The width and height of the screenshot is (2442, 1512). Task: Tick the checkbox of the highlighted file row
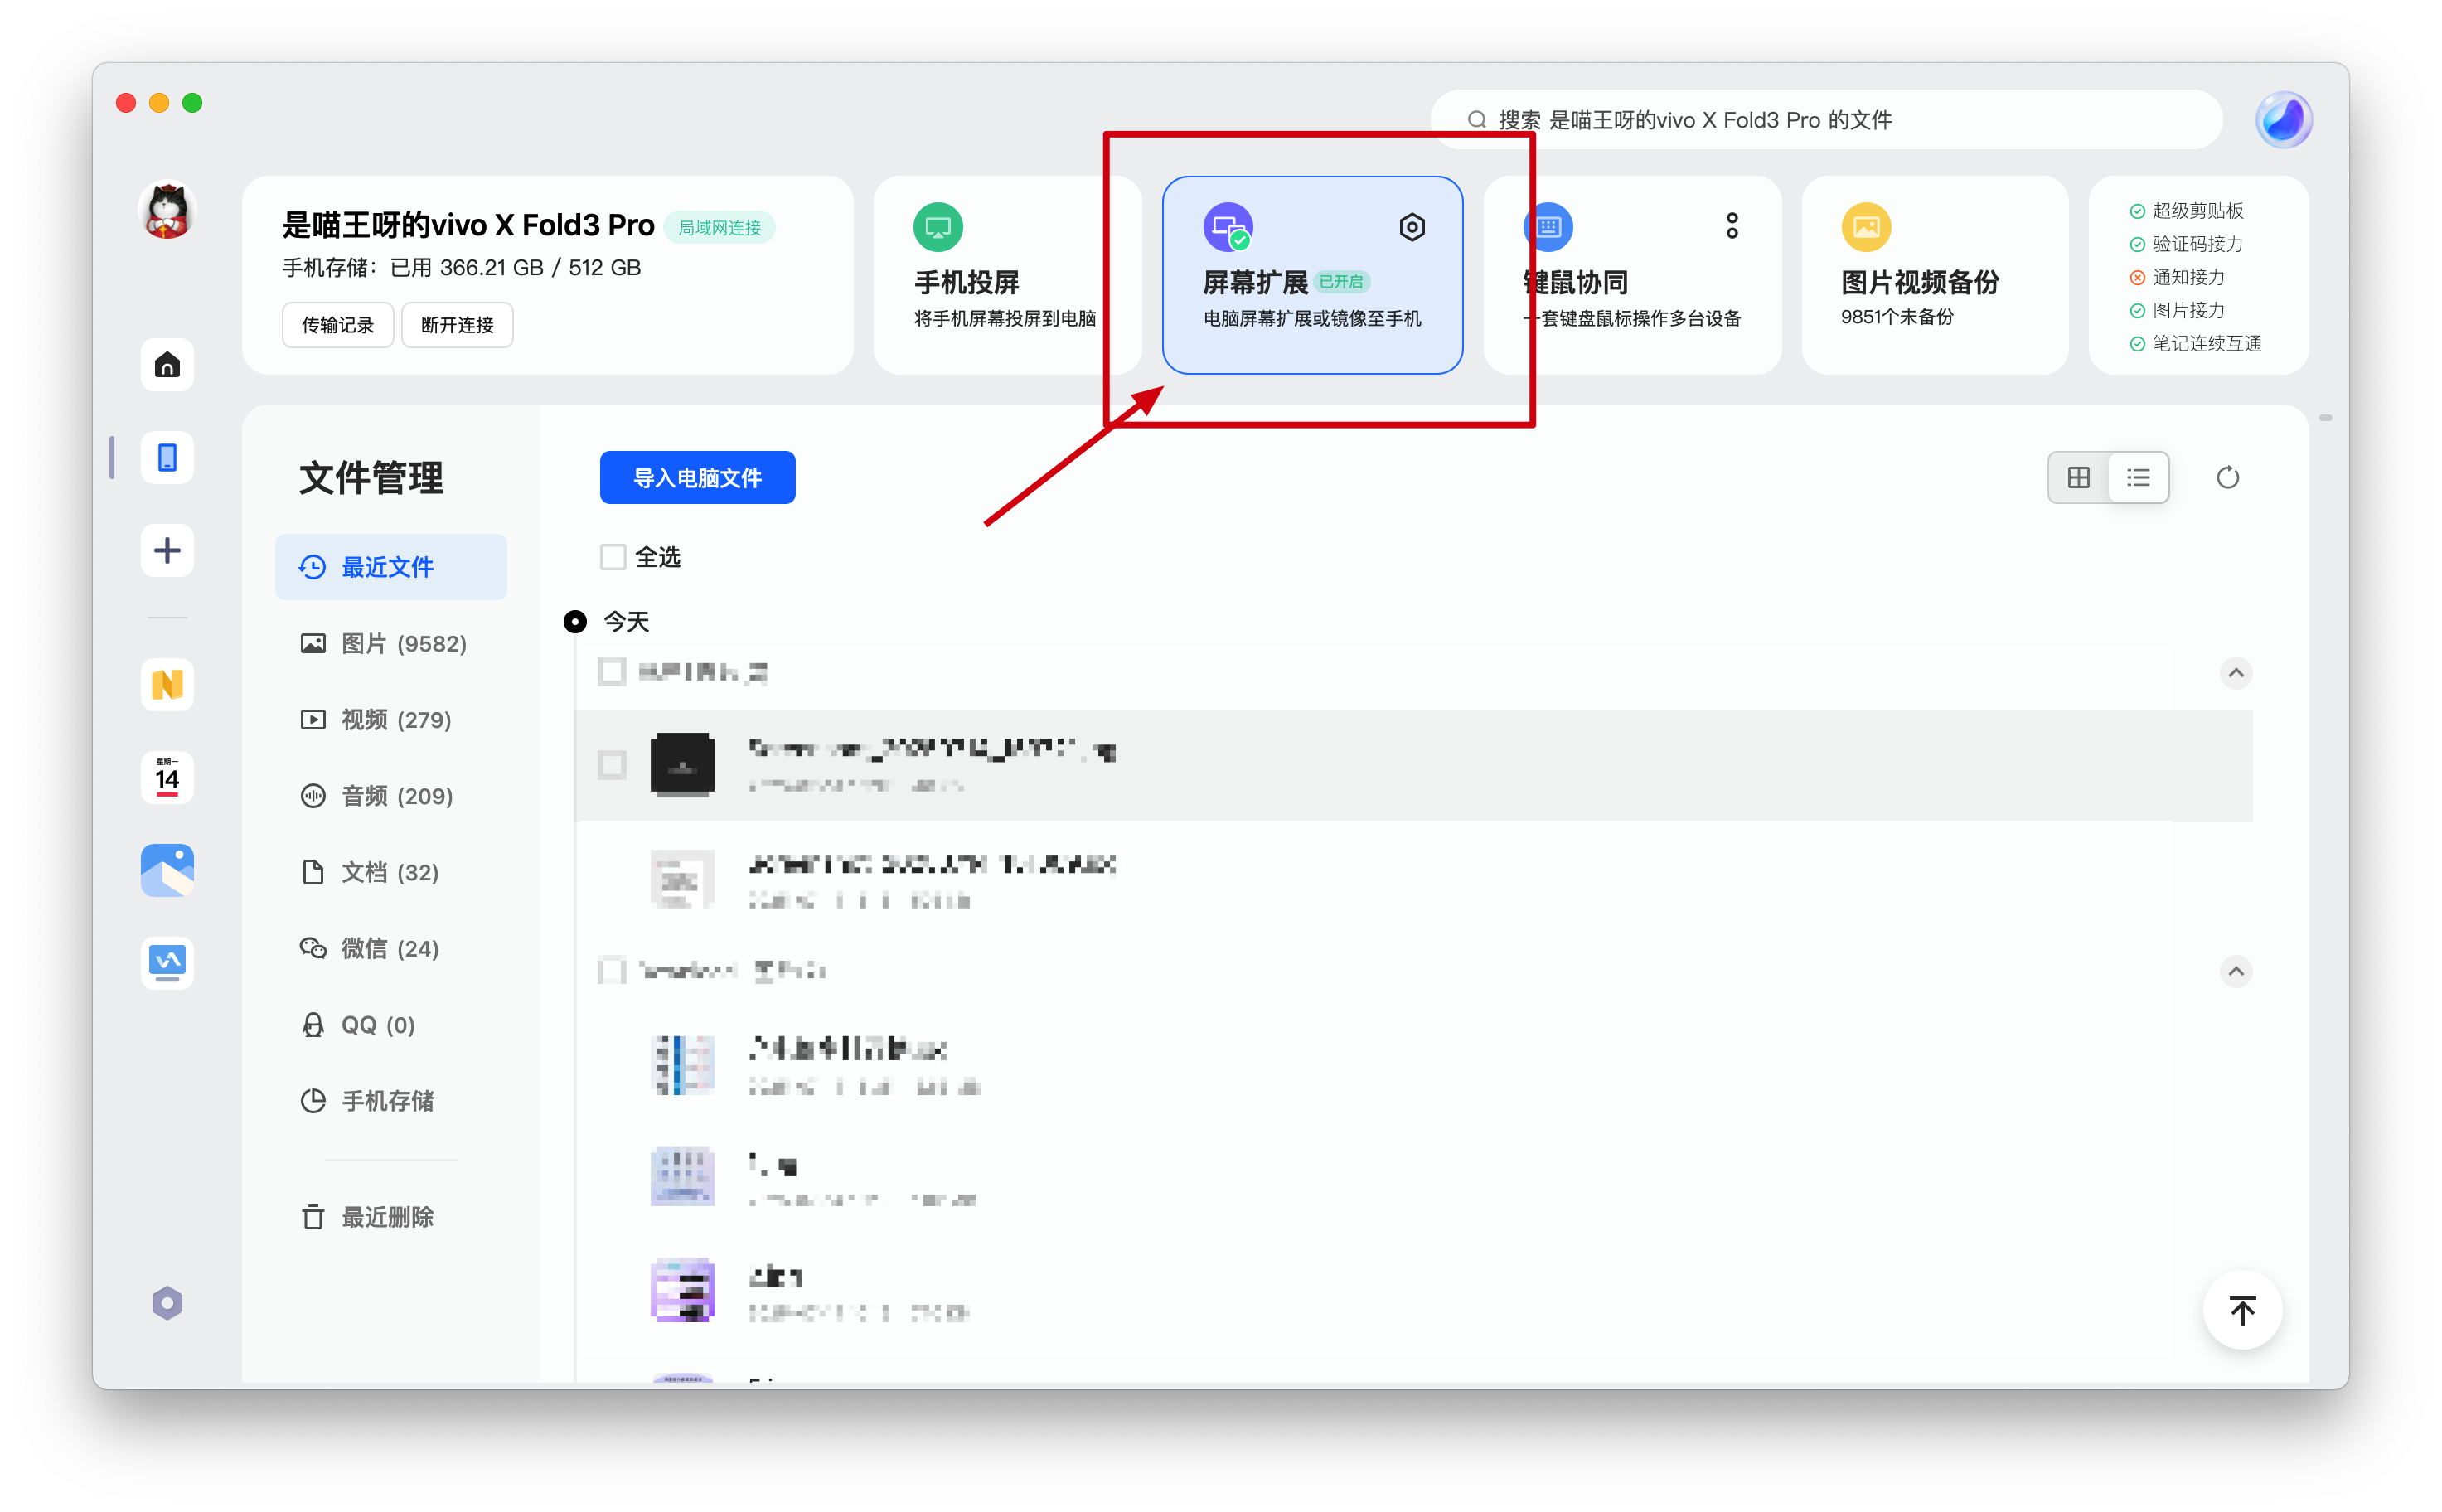[x=612, y=765]
